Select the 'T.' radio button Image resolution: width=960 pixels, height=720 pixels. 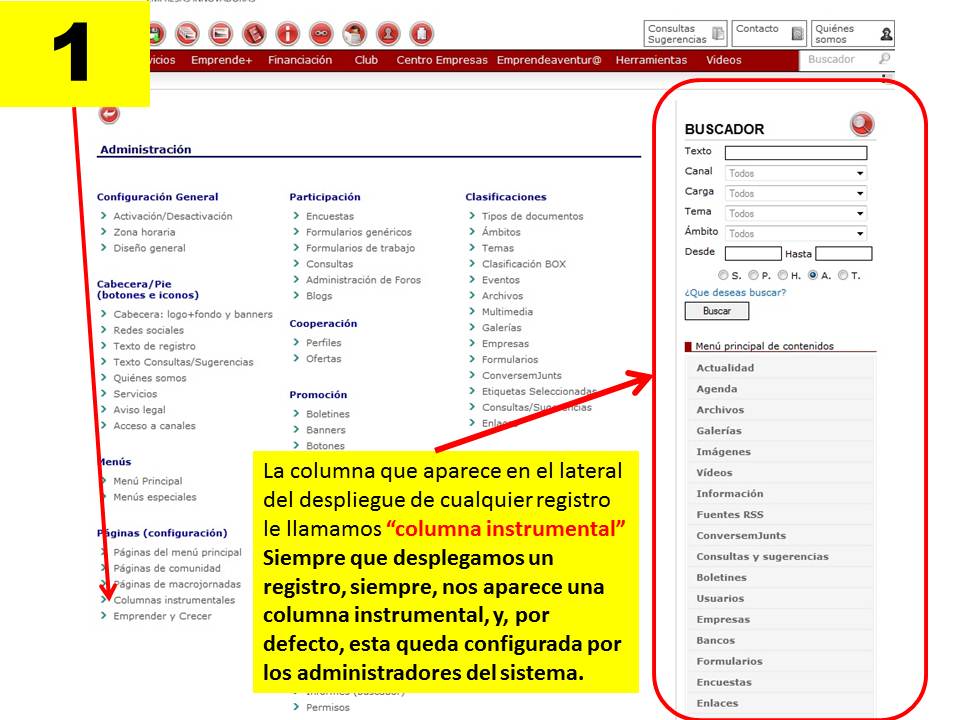click(x=843, y=275)
